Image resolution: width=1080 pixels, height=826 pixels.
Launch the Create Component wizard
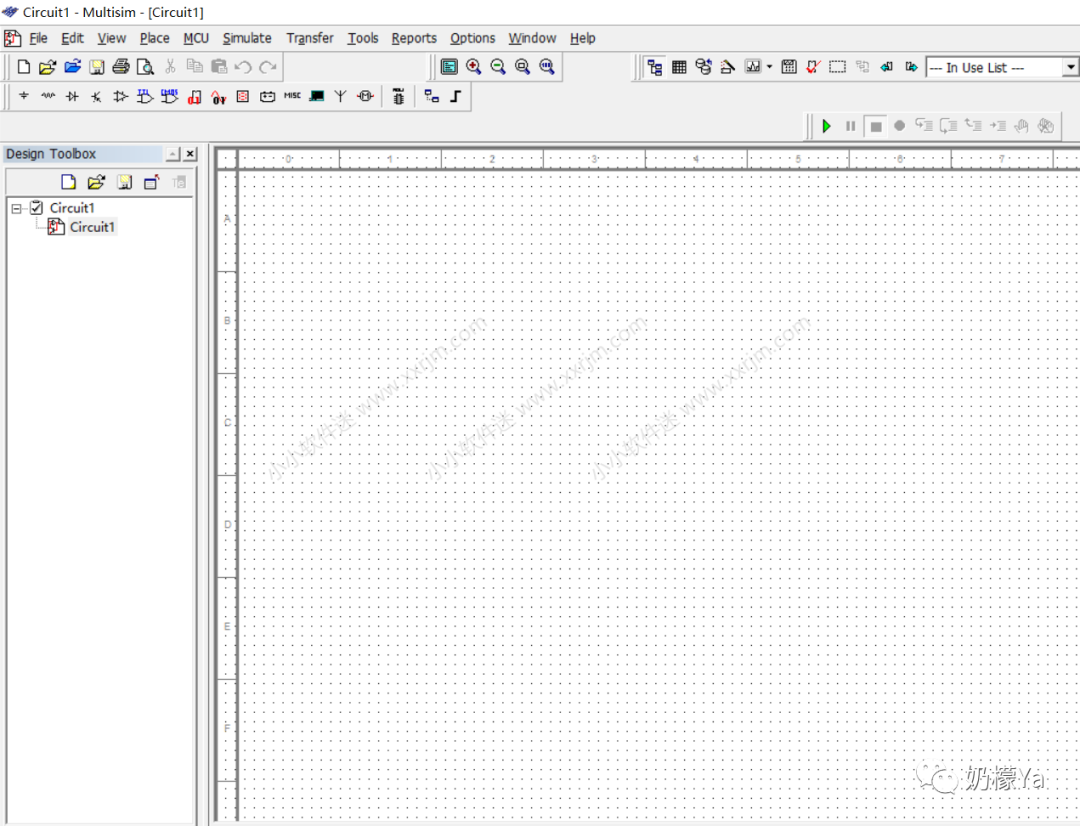tap(728, 67)
